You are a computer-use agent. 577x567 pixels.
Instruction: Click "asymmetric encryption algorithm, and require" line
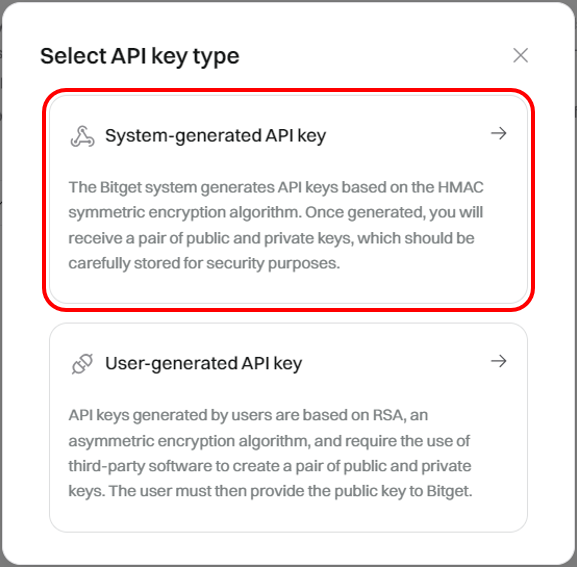click(x=269, y=441)
